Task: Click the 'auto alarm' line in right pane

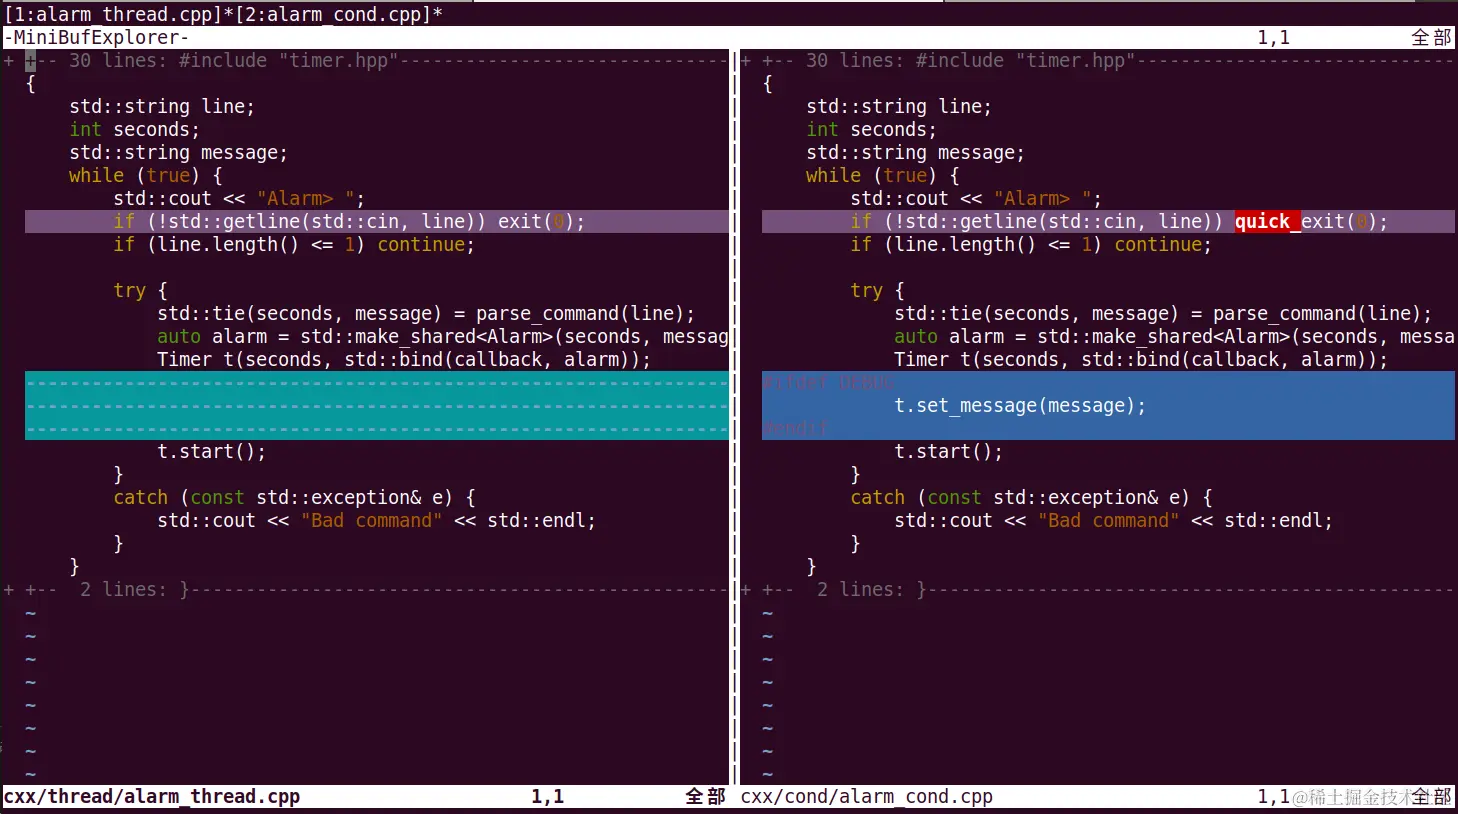Action: [x=1174, y=336]
